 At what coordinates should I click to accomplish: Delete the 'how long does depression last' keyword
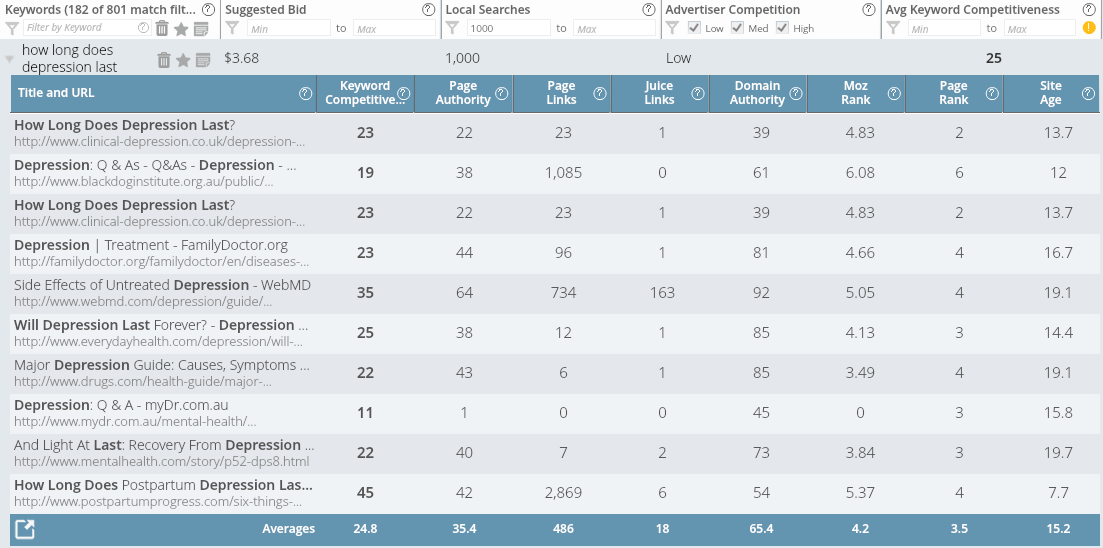pos(164,60)
